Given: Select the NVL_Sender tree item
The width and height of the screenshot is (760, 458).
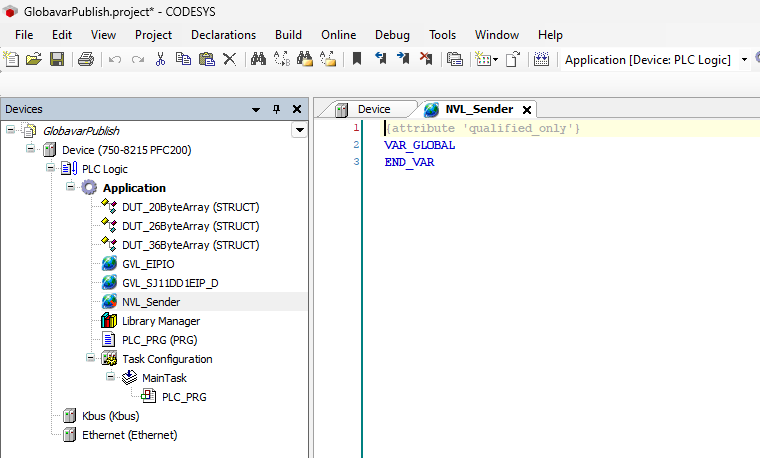Looking at the screenshot, I should pos(151,302).
